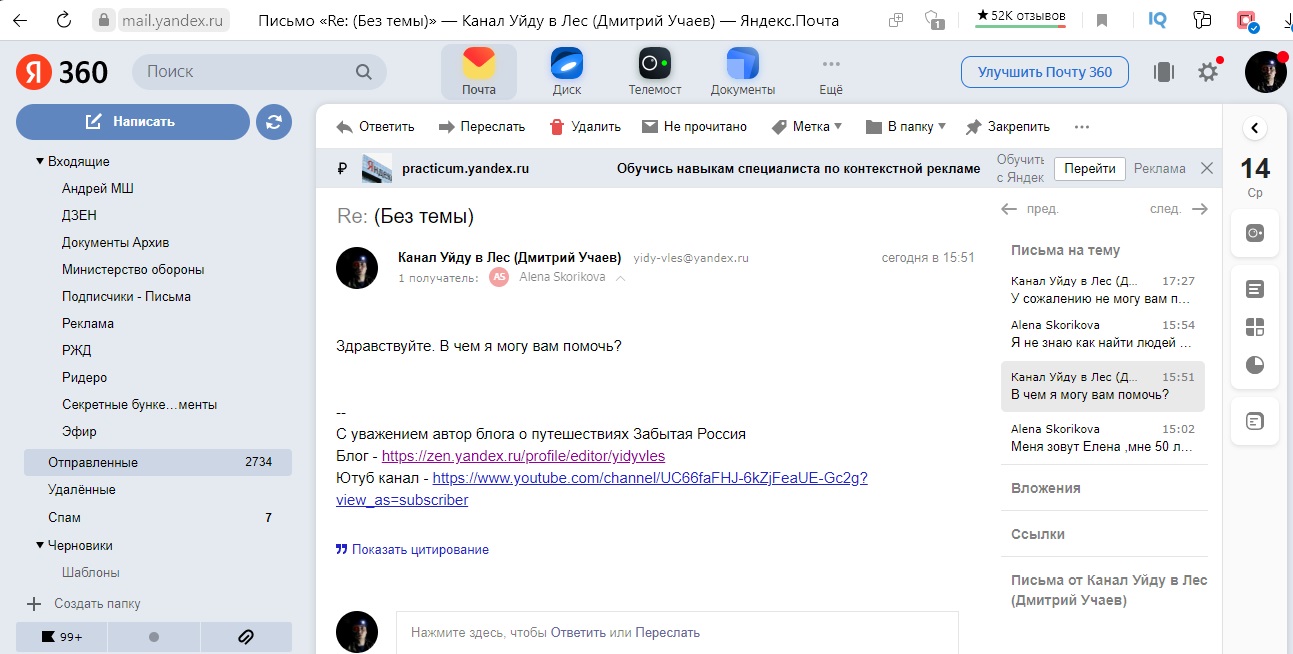Delete the letter with Удалить
1293x654 pixels.
585,127
